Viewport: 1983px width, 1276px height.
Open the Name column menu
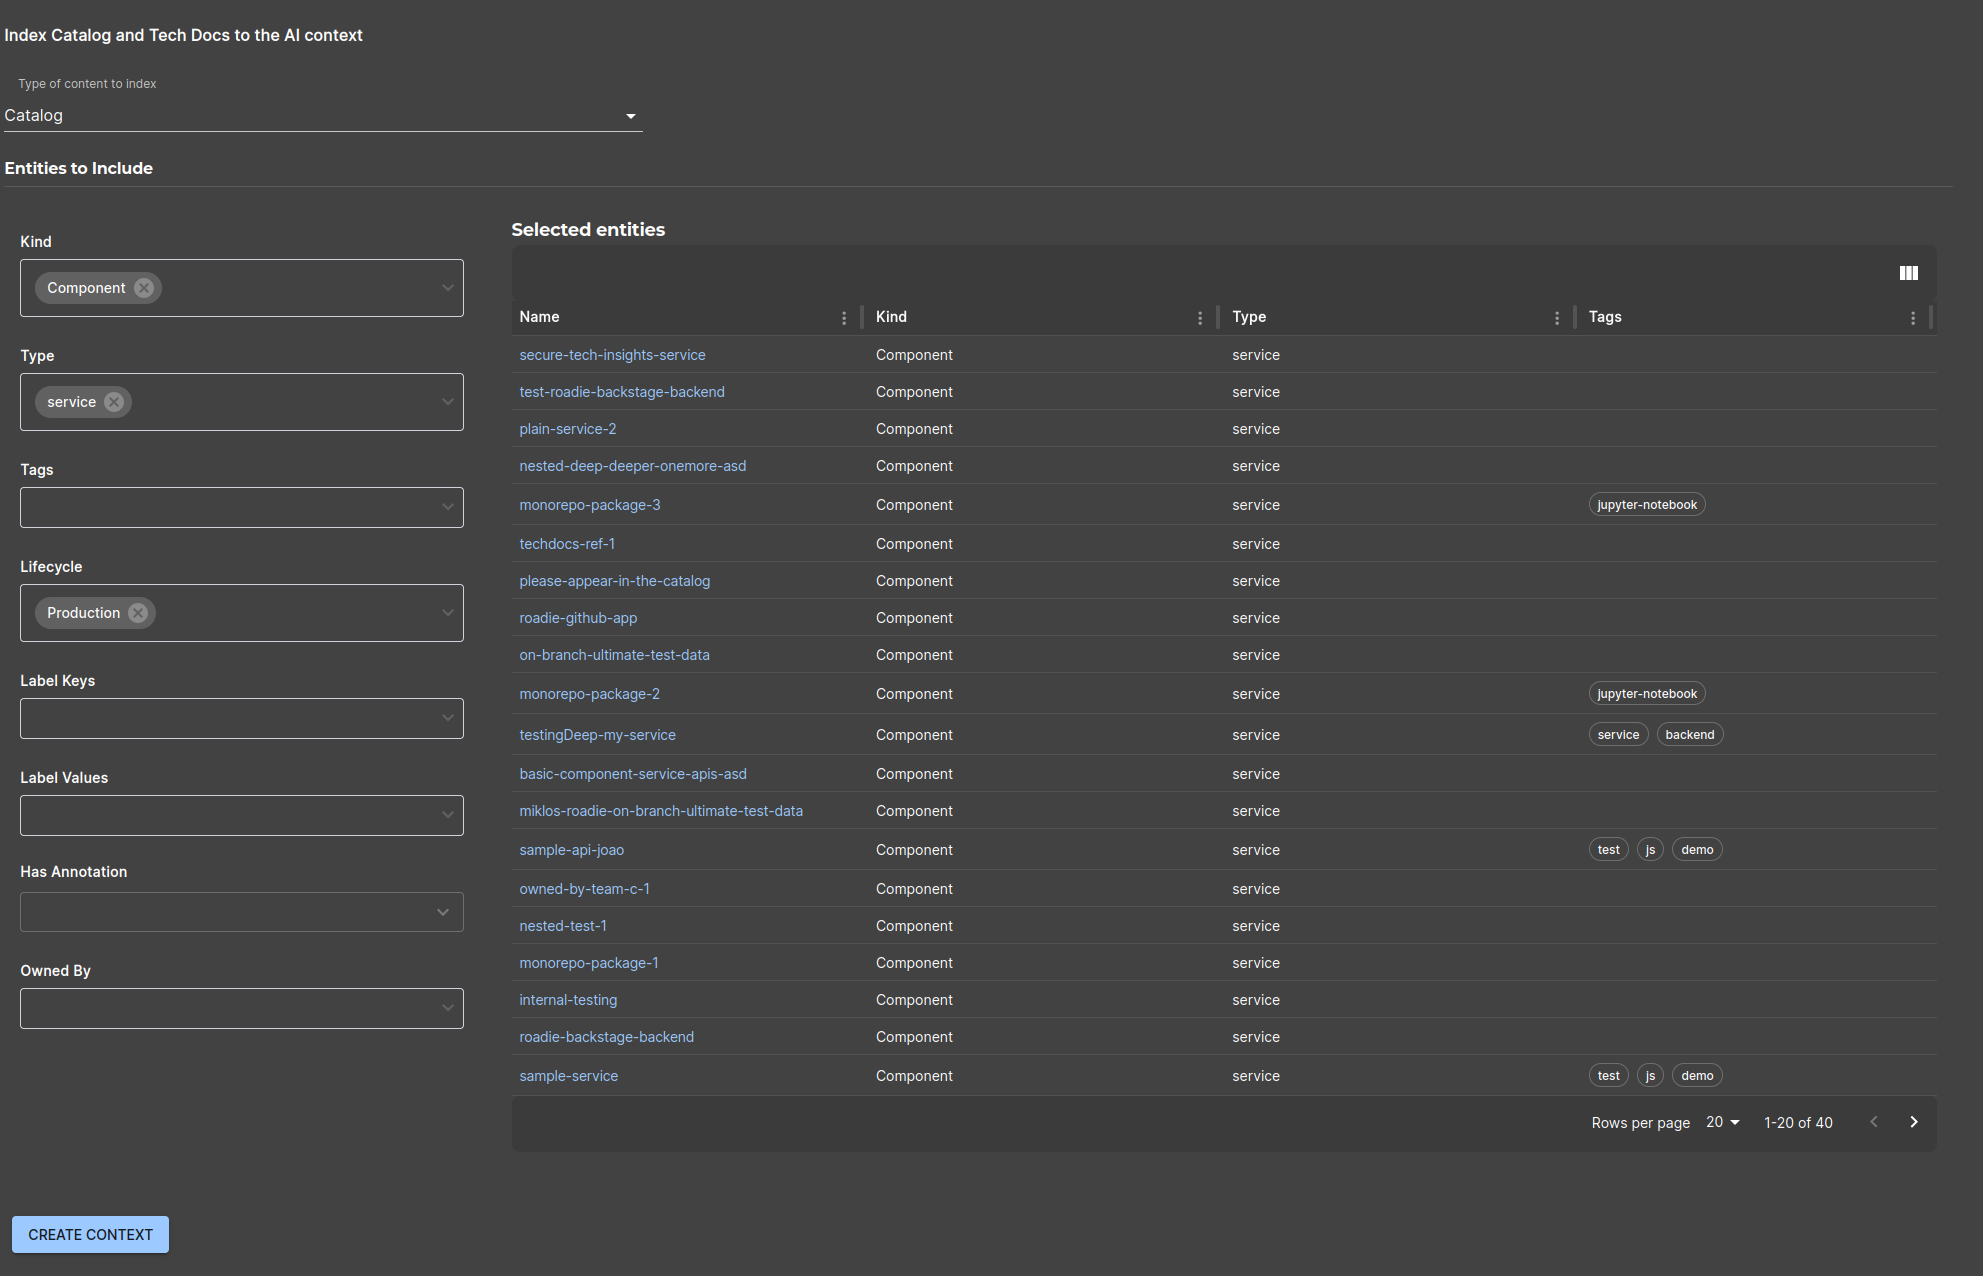point(844,318)
